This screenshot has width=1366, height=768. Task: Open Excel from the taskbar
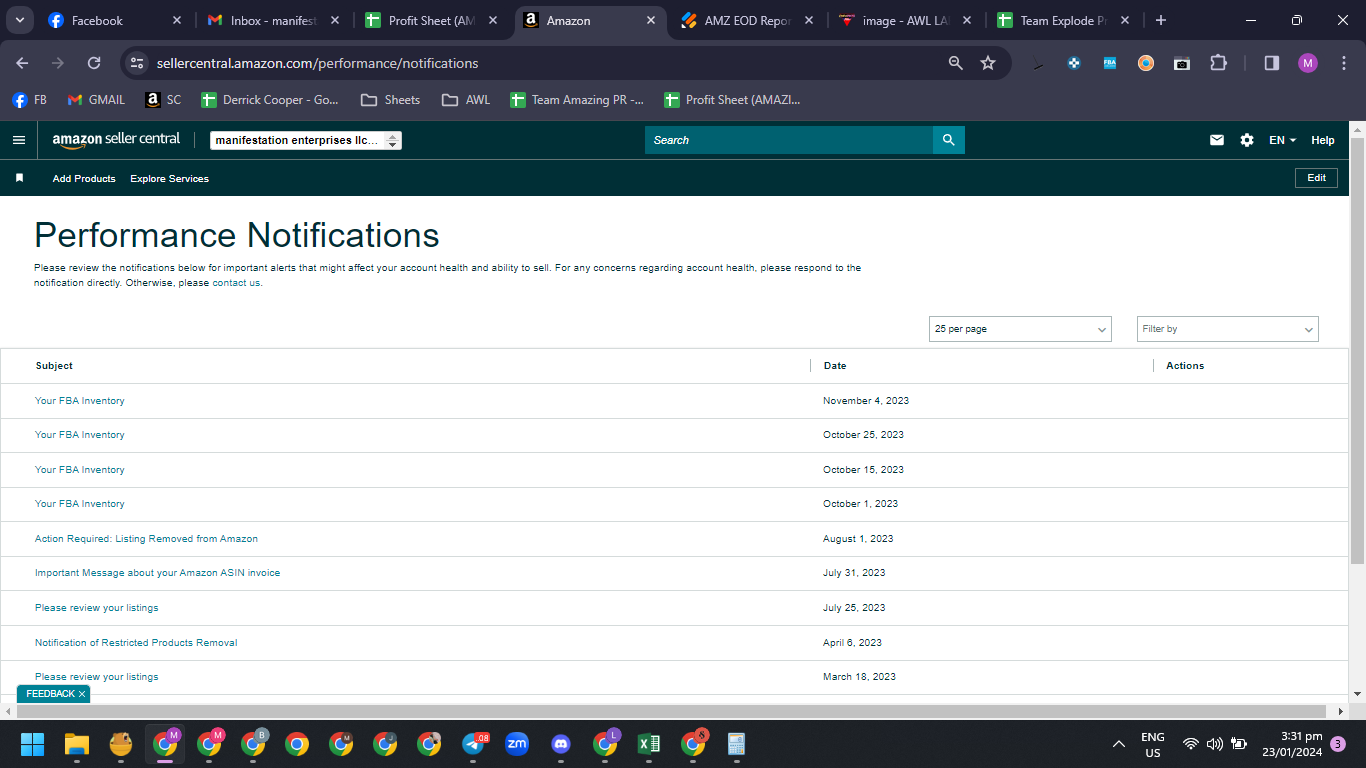649,744
